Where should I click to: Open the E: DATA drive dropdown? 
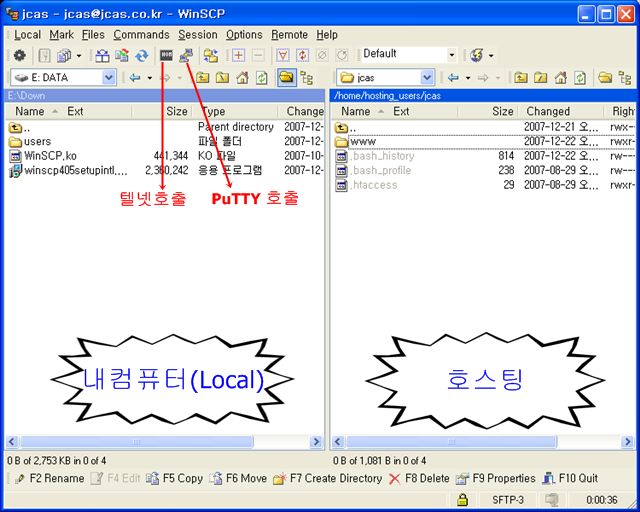(x=109, y=78)
